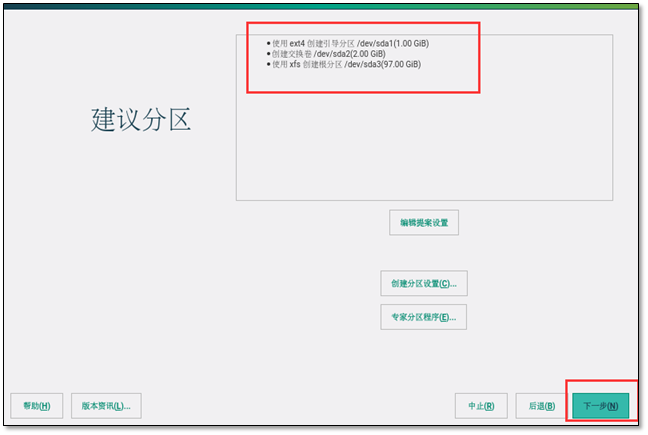Screen dimensions: 648x435
Task: Go back with the 后退(B) button
Action: 542,406
